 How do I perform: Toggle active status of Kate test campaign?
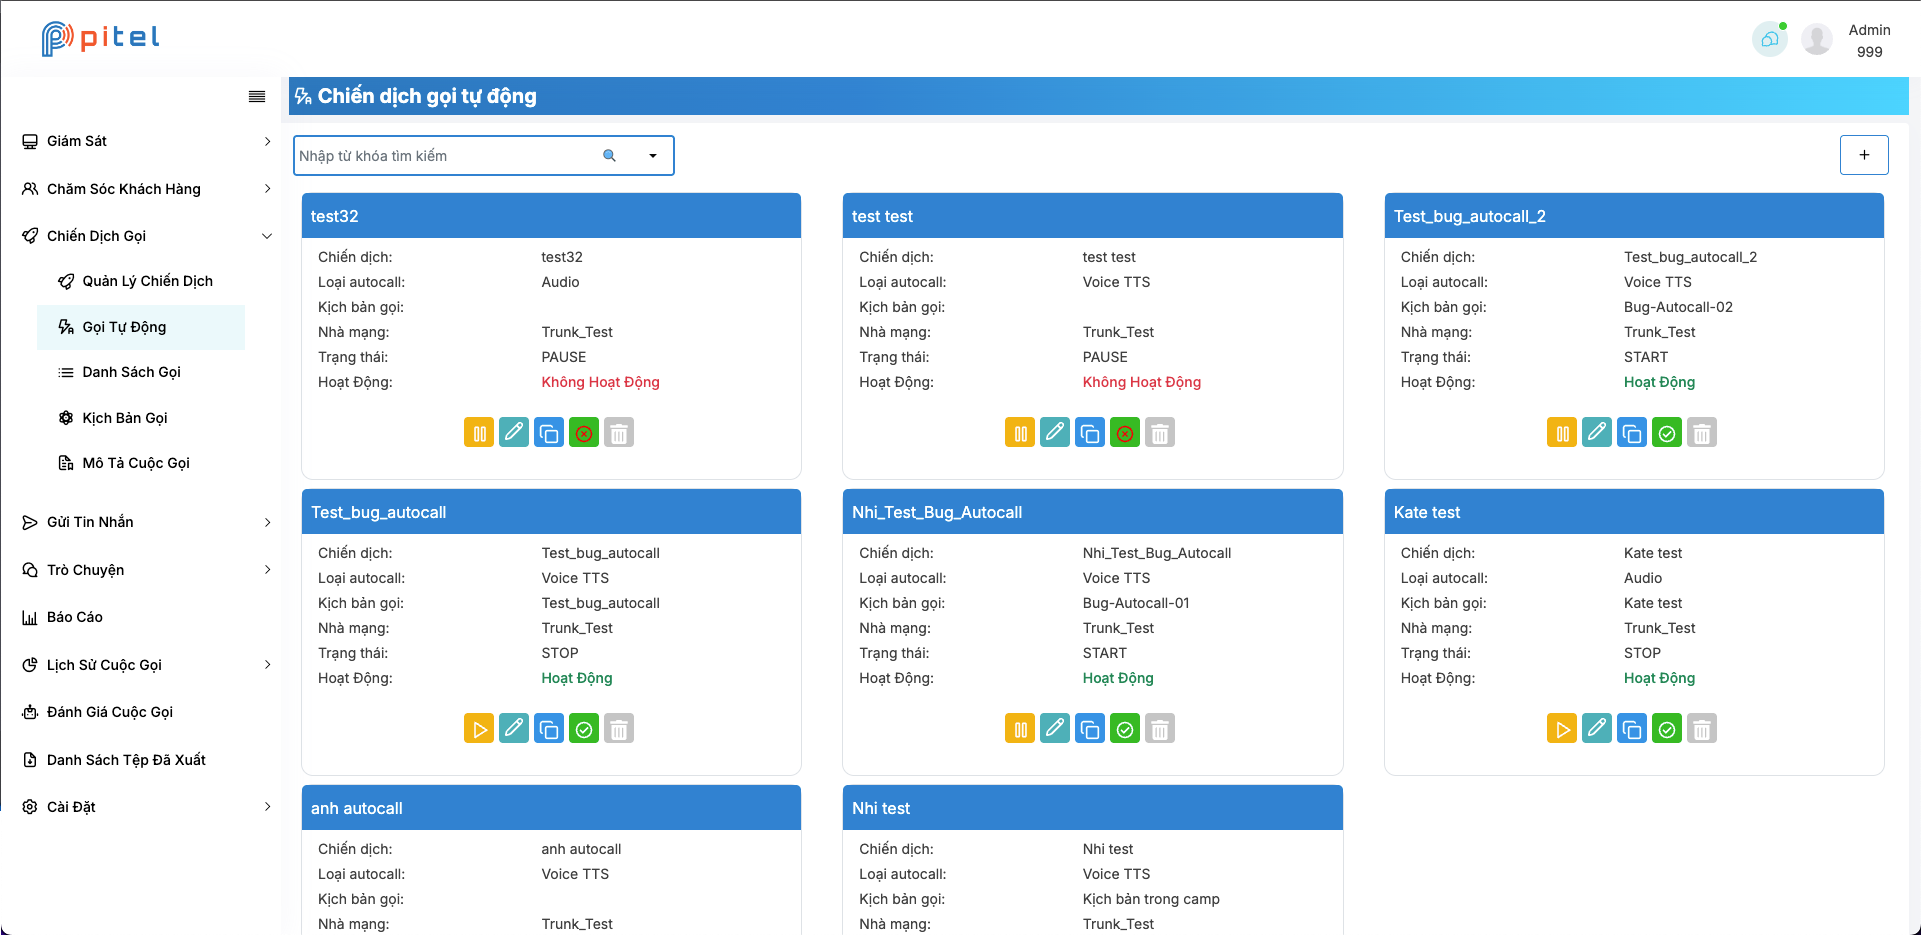click(1667, 729)
